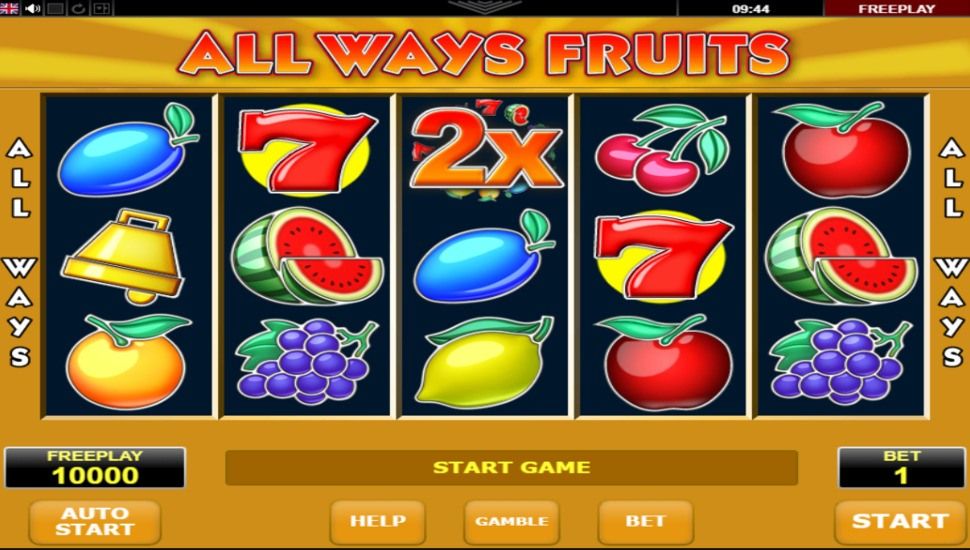The width and height of the screenshot is (970, 550).
Task: Expand the chevron panel at top center
Action: 485,6
